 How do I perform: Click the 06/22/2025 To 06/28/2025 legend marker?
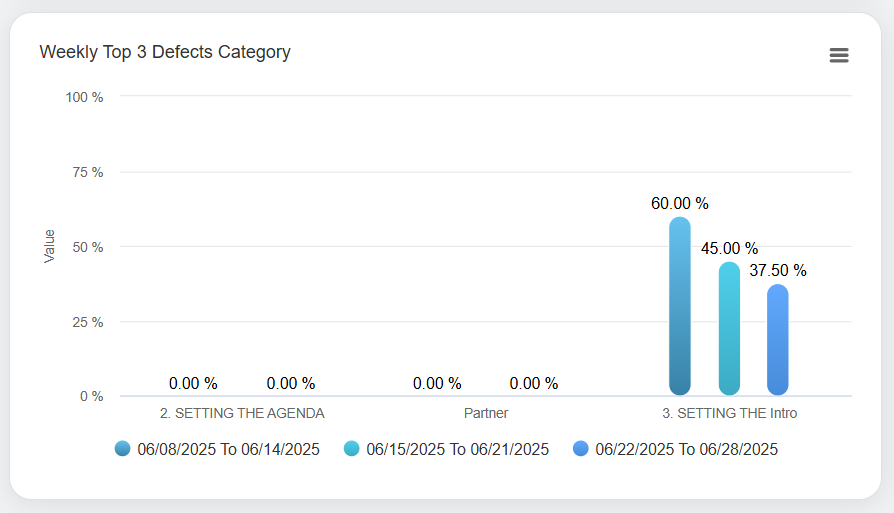[581, 449]
